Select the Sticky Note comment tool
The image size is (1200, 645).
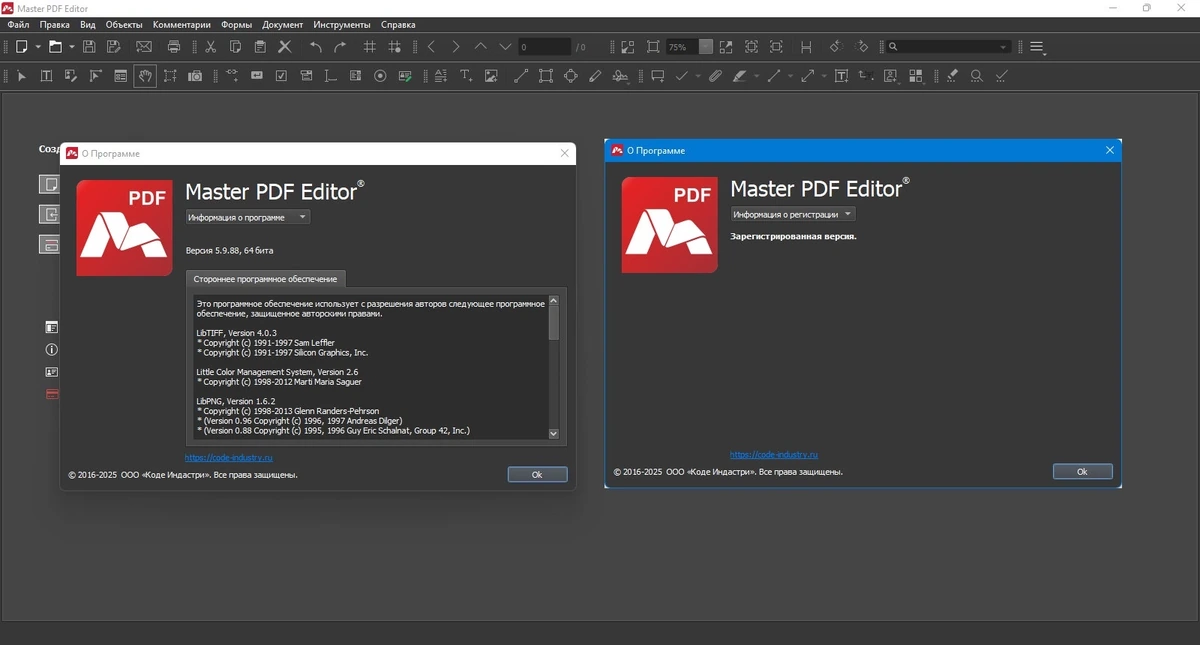coord(658,76)
